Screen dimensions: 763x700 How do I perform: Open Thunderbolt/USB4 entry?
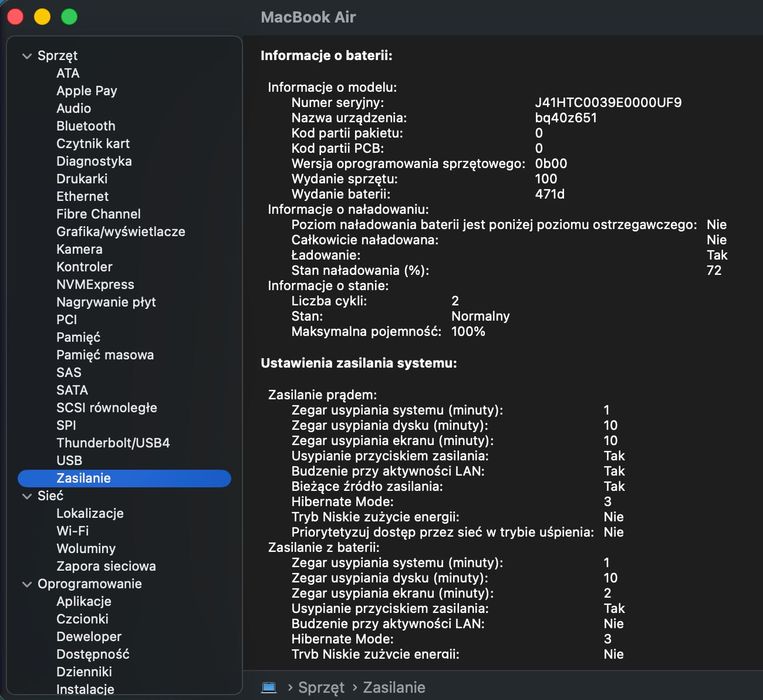(113, 443)
